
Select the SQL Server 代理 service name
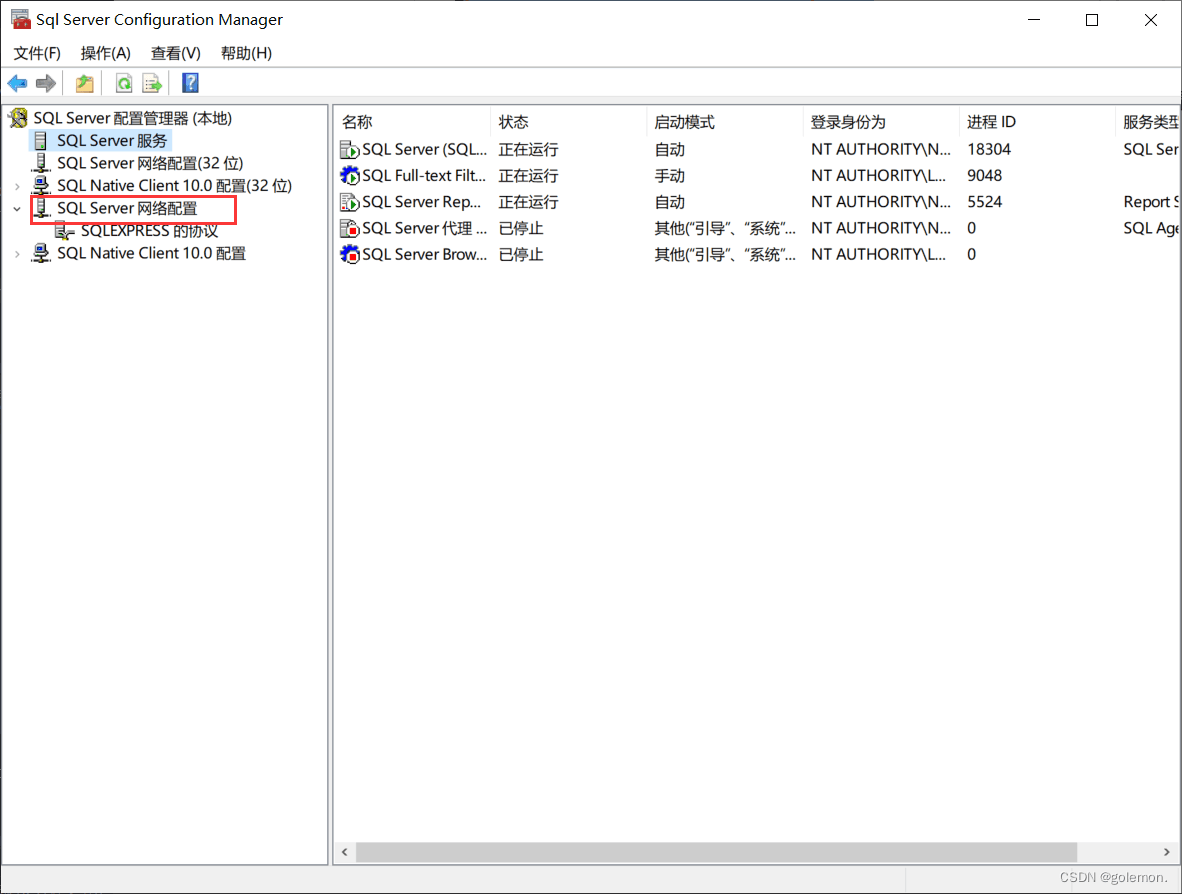(424, 228)
